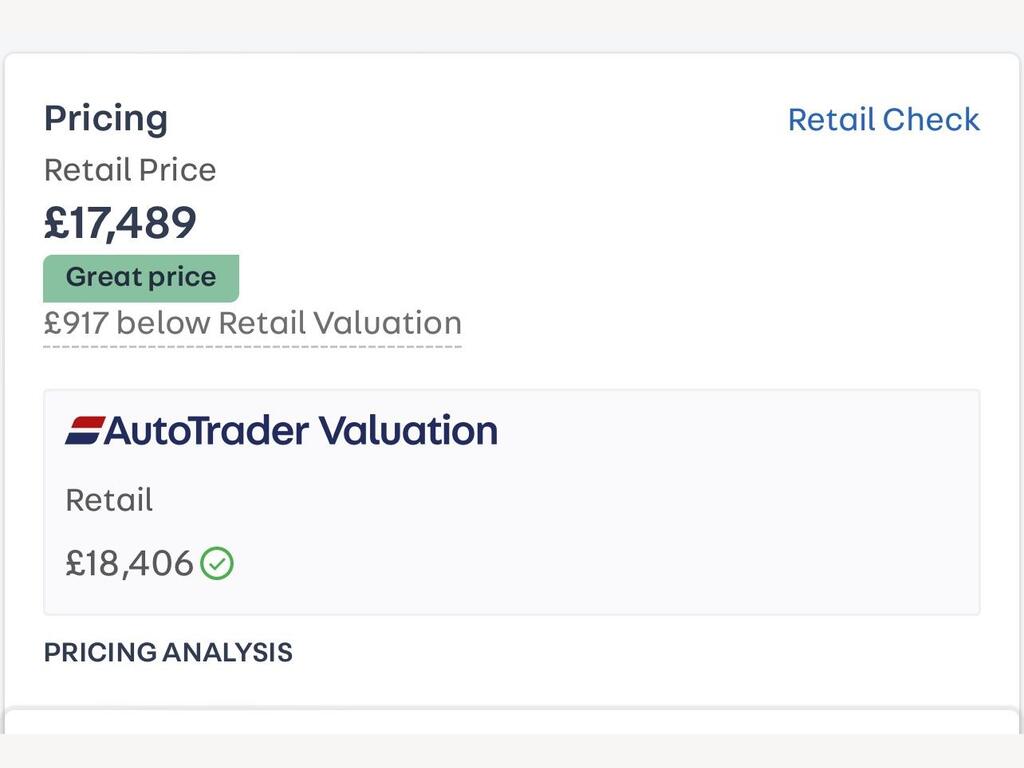
Task: Click the Retail Price label
Action: point(130,170)
